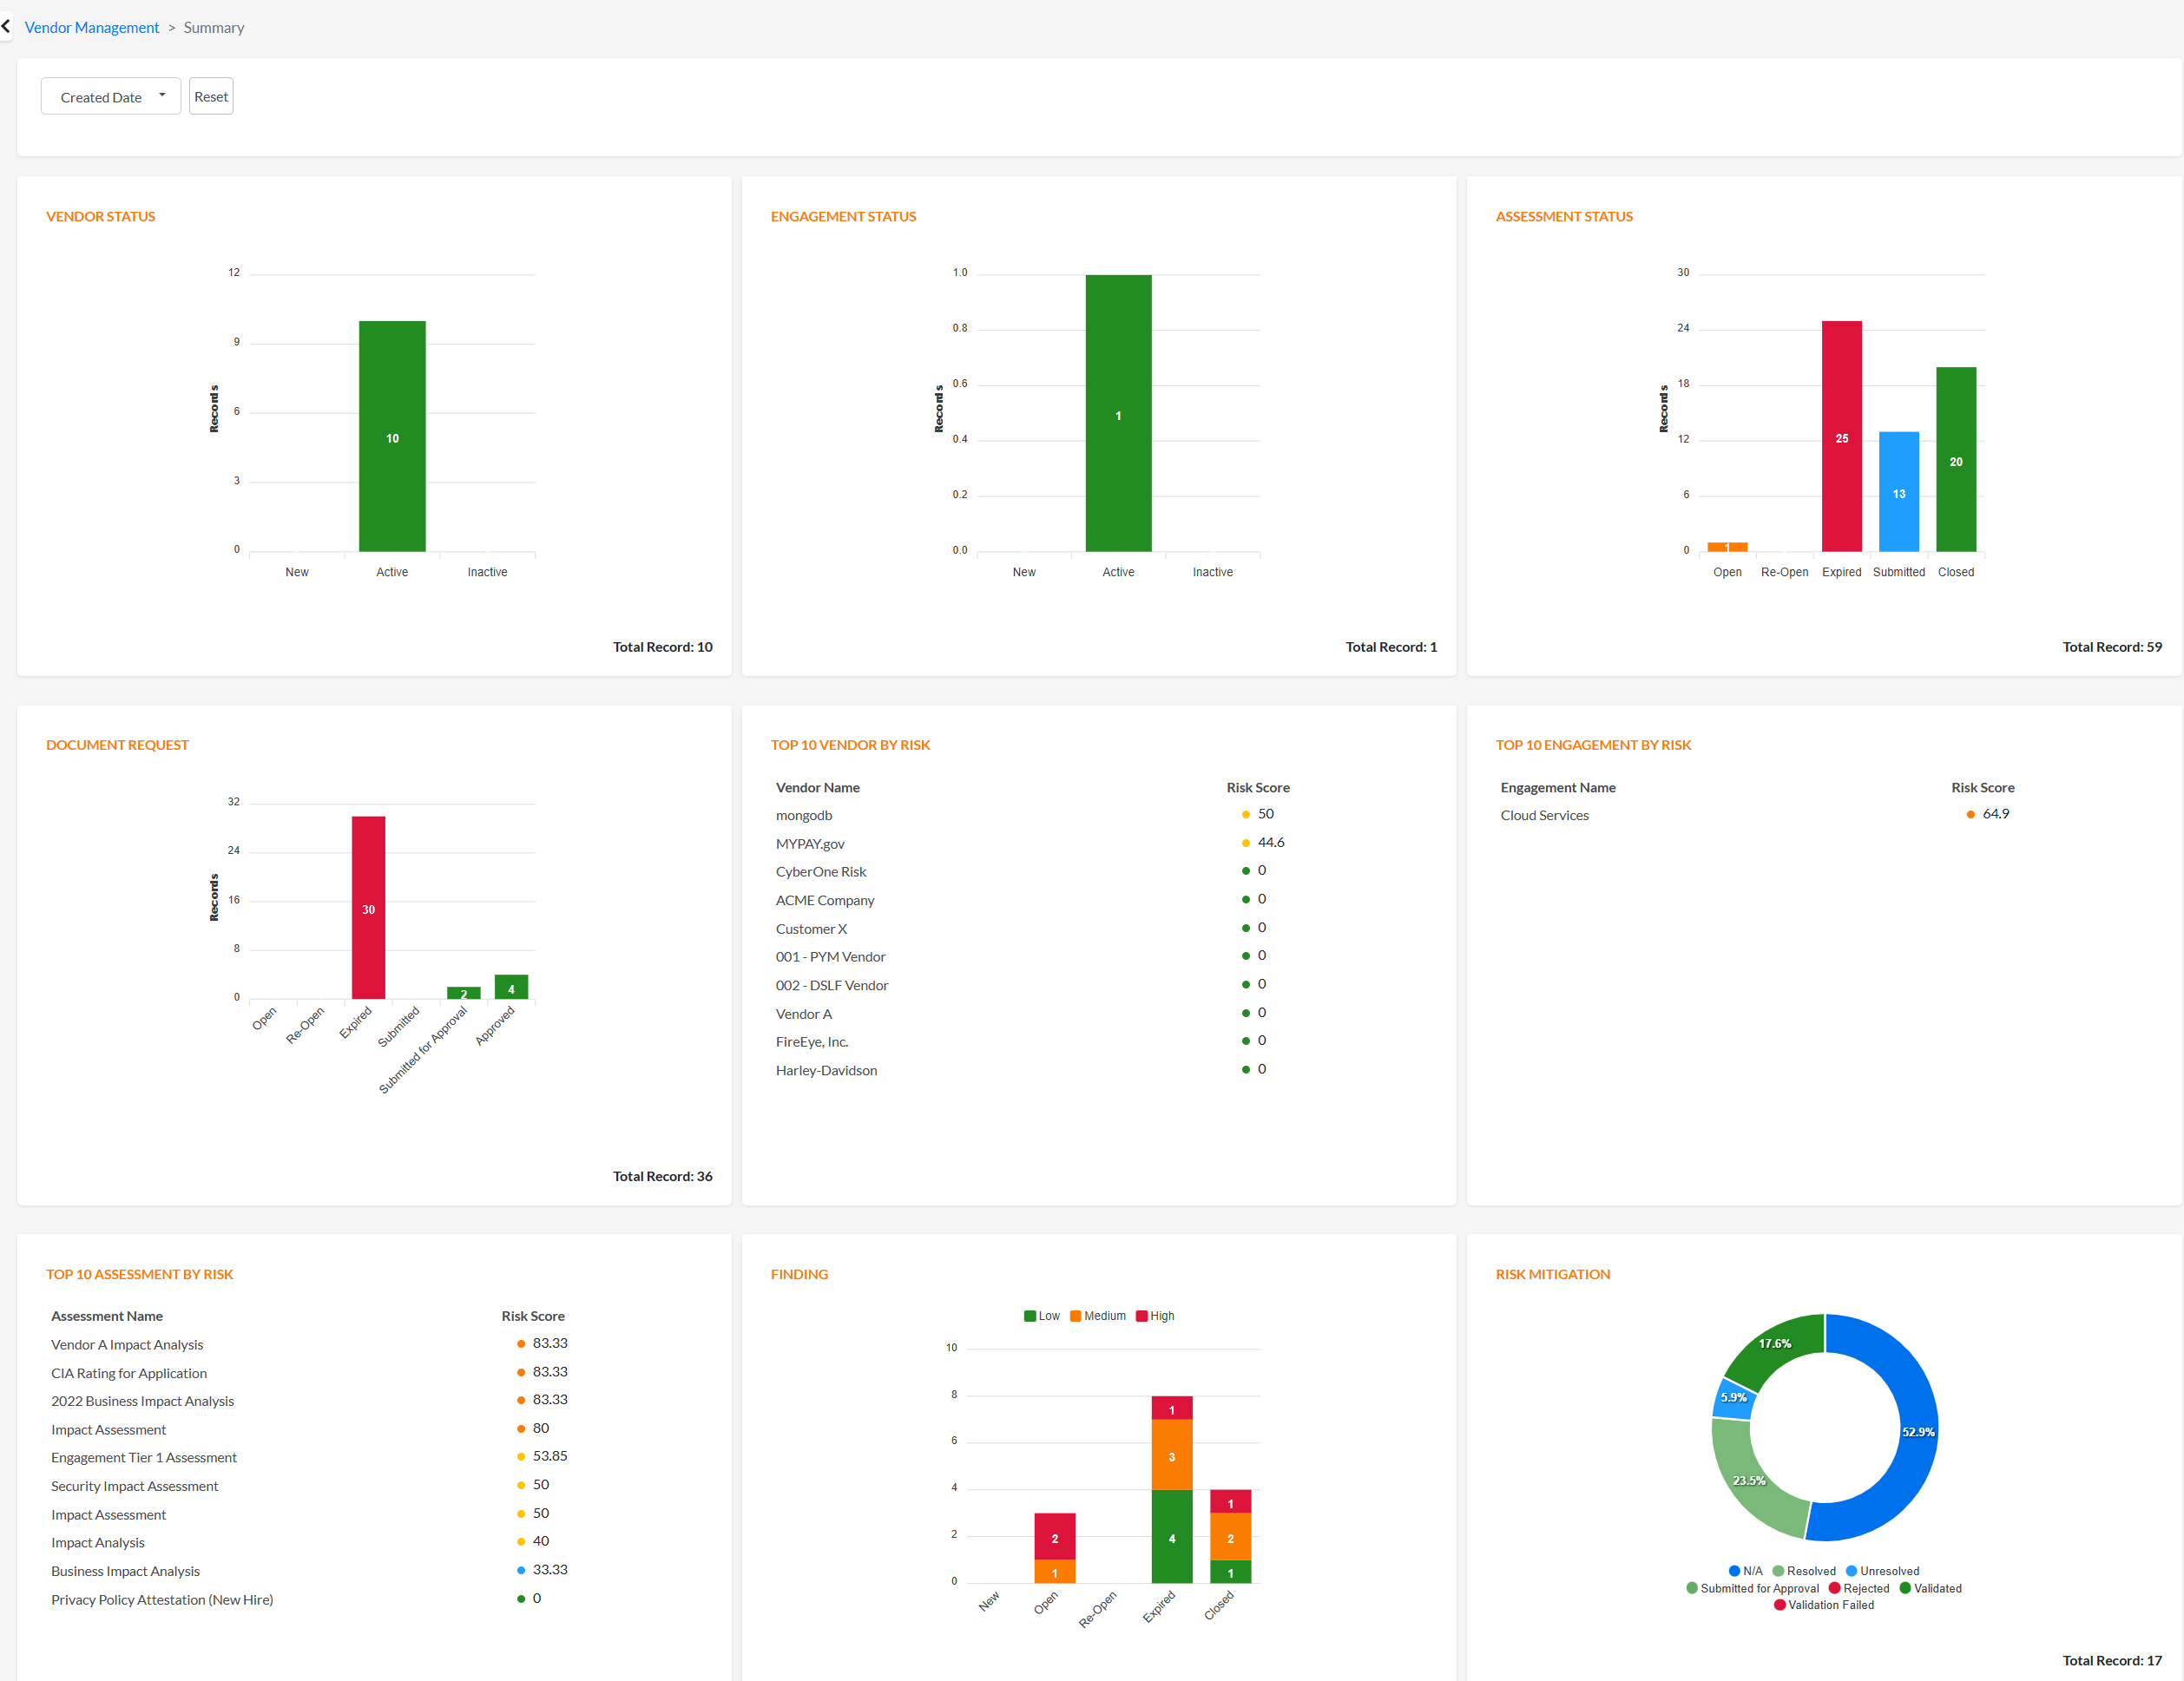This screenshot has width=2184, height=1681.
Task: Click the Unresolved legend marker in Risk Mitigation
Action: 1851,1571
